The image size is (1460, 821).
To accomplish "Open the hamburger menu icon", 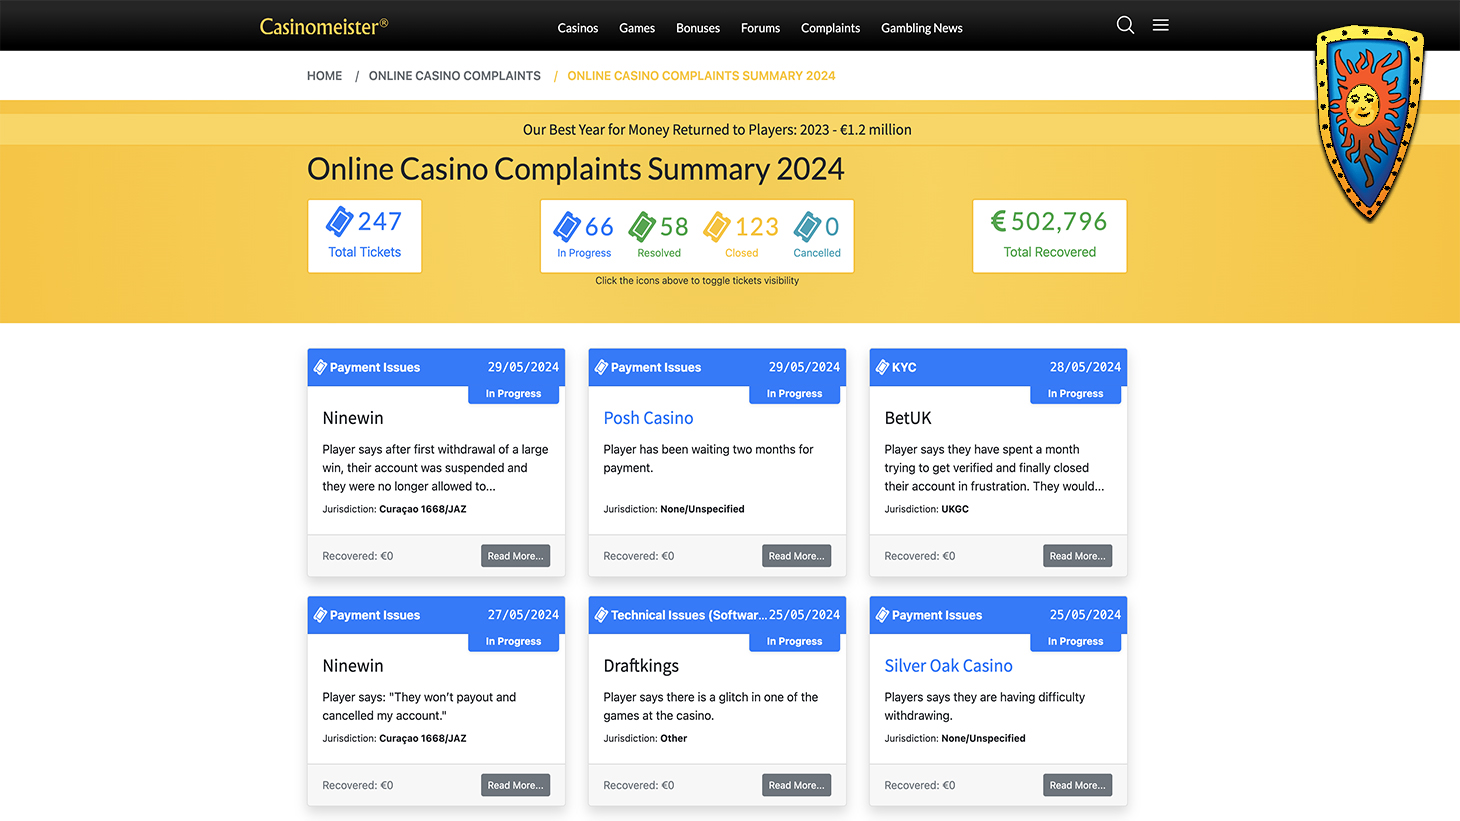I will tap(1160, 25).
